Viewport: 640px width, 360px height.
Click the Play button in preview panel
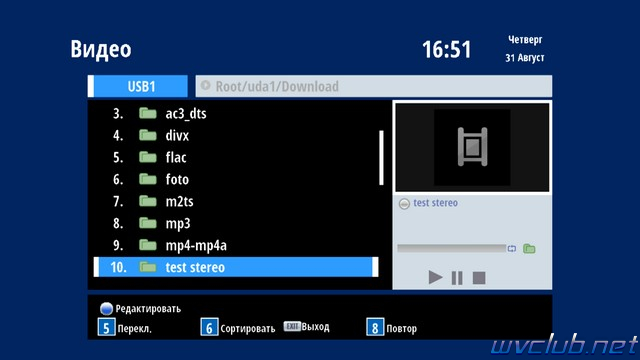pyautogui.click(x=436, y=278)
